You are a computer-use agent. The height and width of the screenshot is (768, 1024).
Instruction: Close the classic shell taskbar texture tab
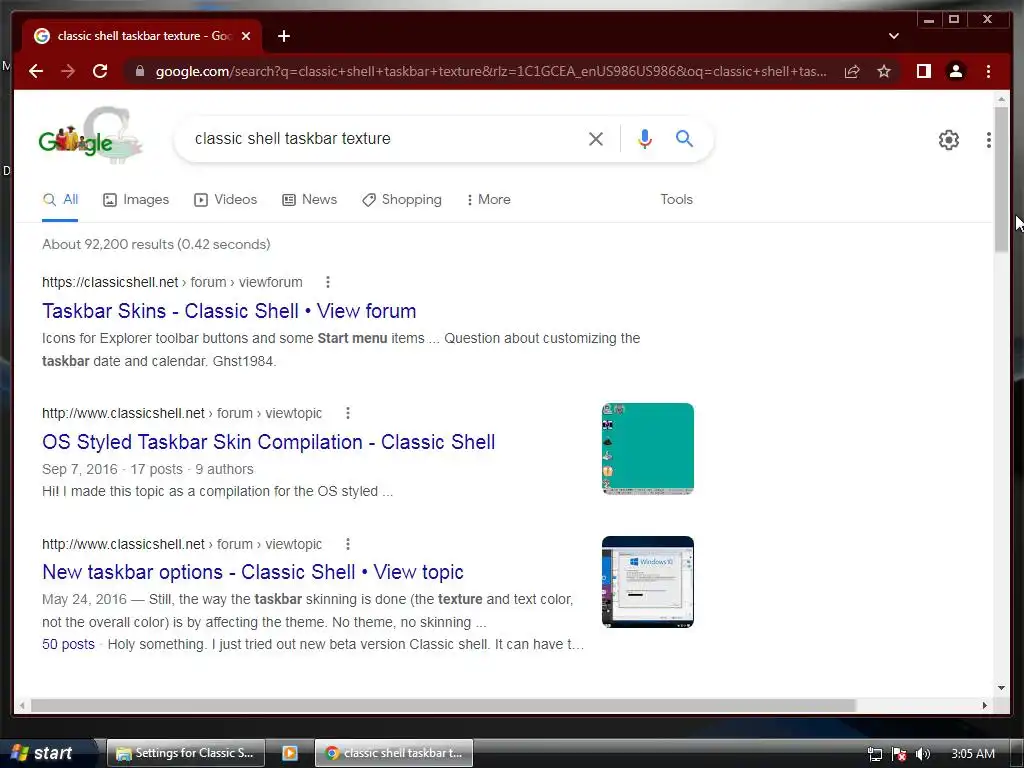click(x=246, y=36)
